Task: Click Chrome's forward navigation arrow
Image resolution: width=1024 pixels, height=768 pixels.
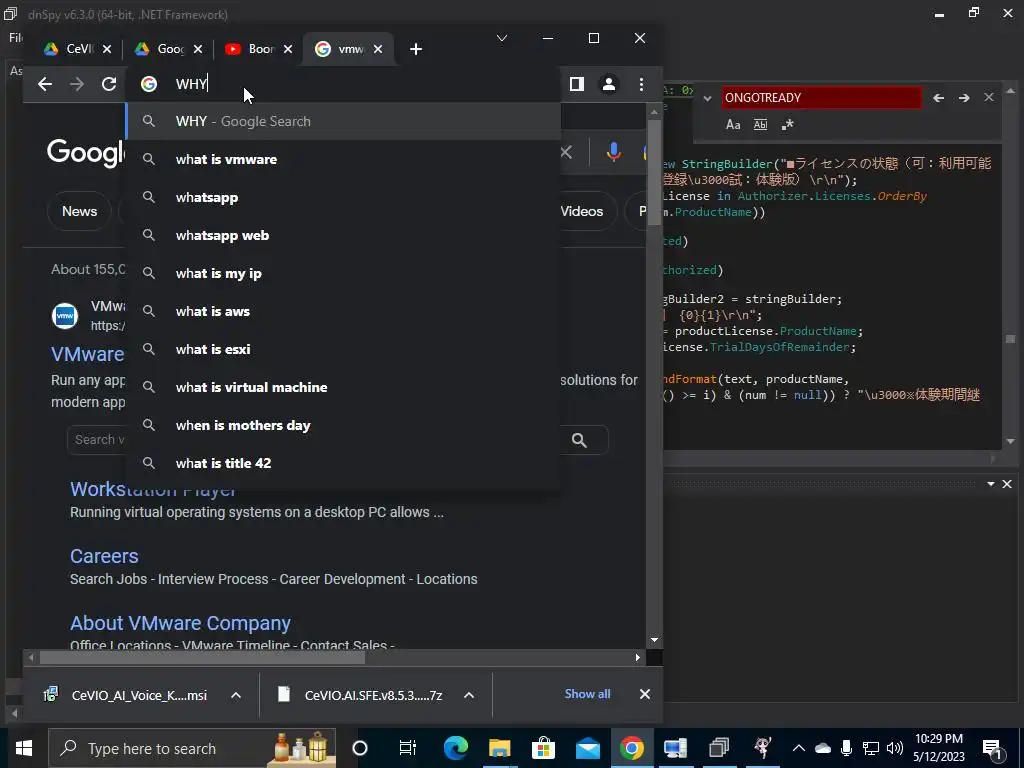Action: [x=76, y=84]
